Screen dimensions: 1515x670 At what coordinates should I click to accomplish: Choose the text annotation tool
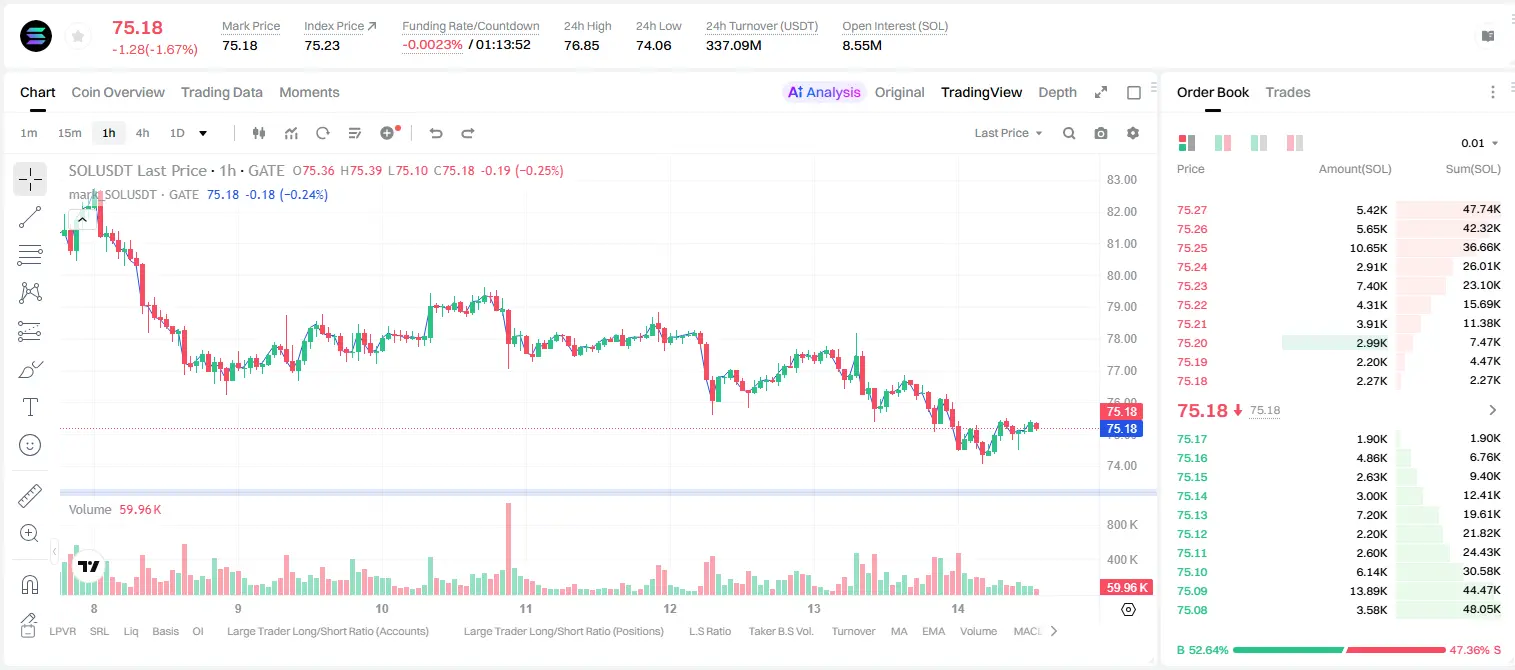click(30, 407)
